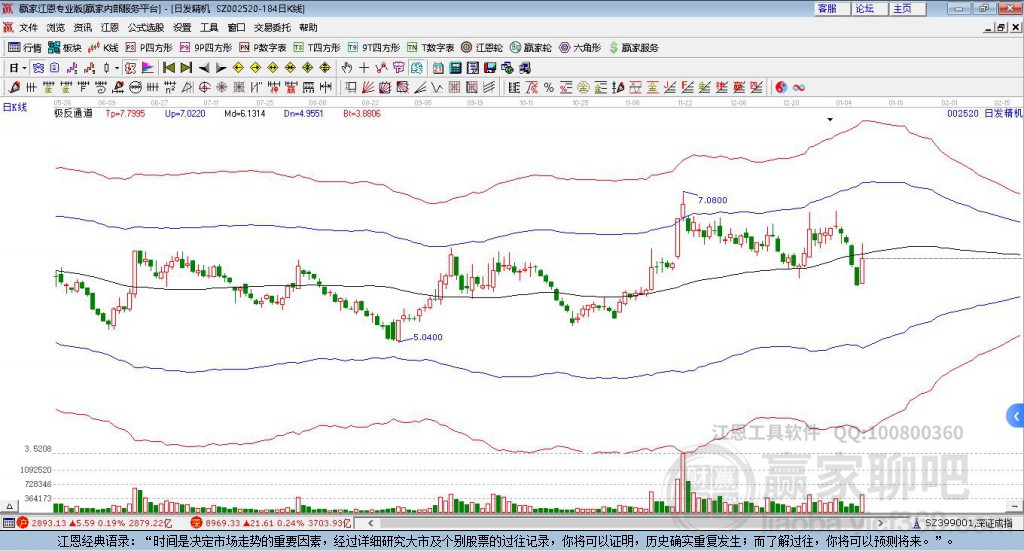Click the black left arrow icon
The image size is (1024, 551).
(204, 68)
